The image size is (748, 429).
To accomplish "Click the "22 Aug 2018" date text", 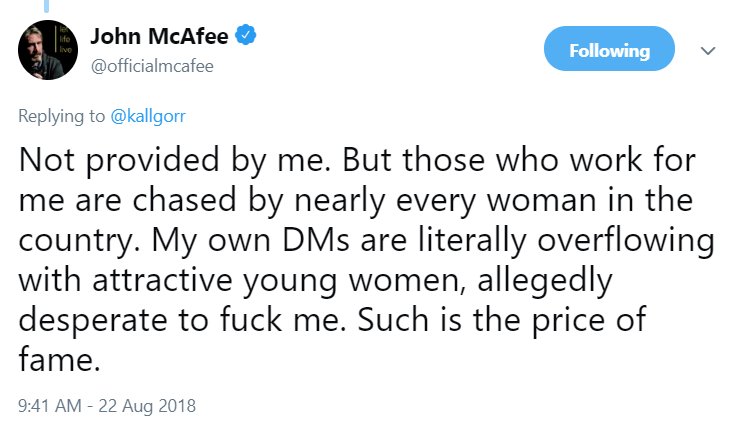I will [148, 406].
